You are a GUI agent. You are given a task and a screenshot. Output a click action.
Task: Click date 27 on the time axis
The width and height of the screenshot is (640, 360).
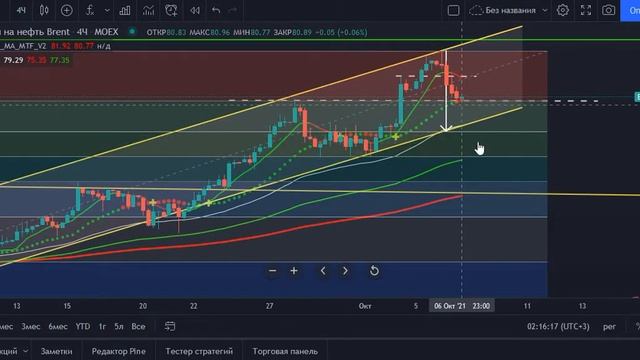click(269, 306)
